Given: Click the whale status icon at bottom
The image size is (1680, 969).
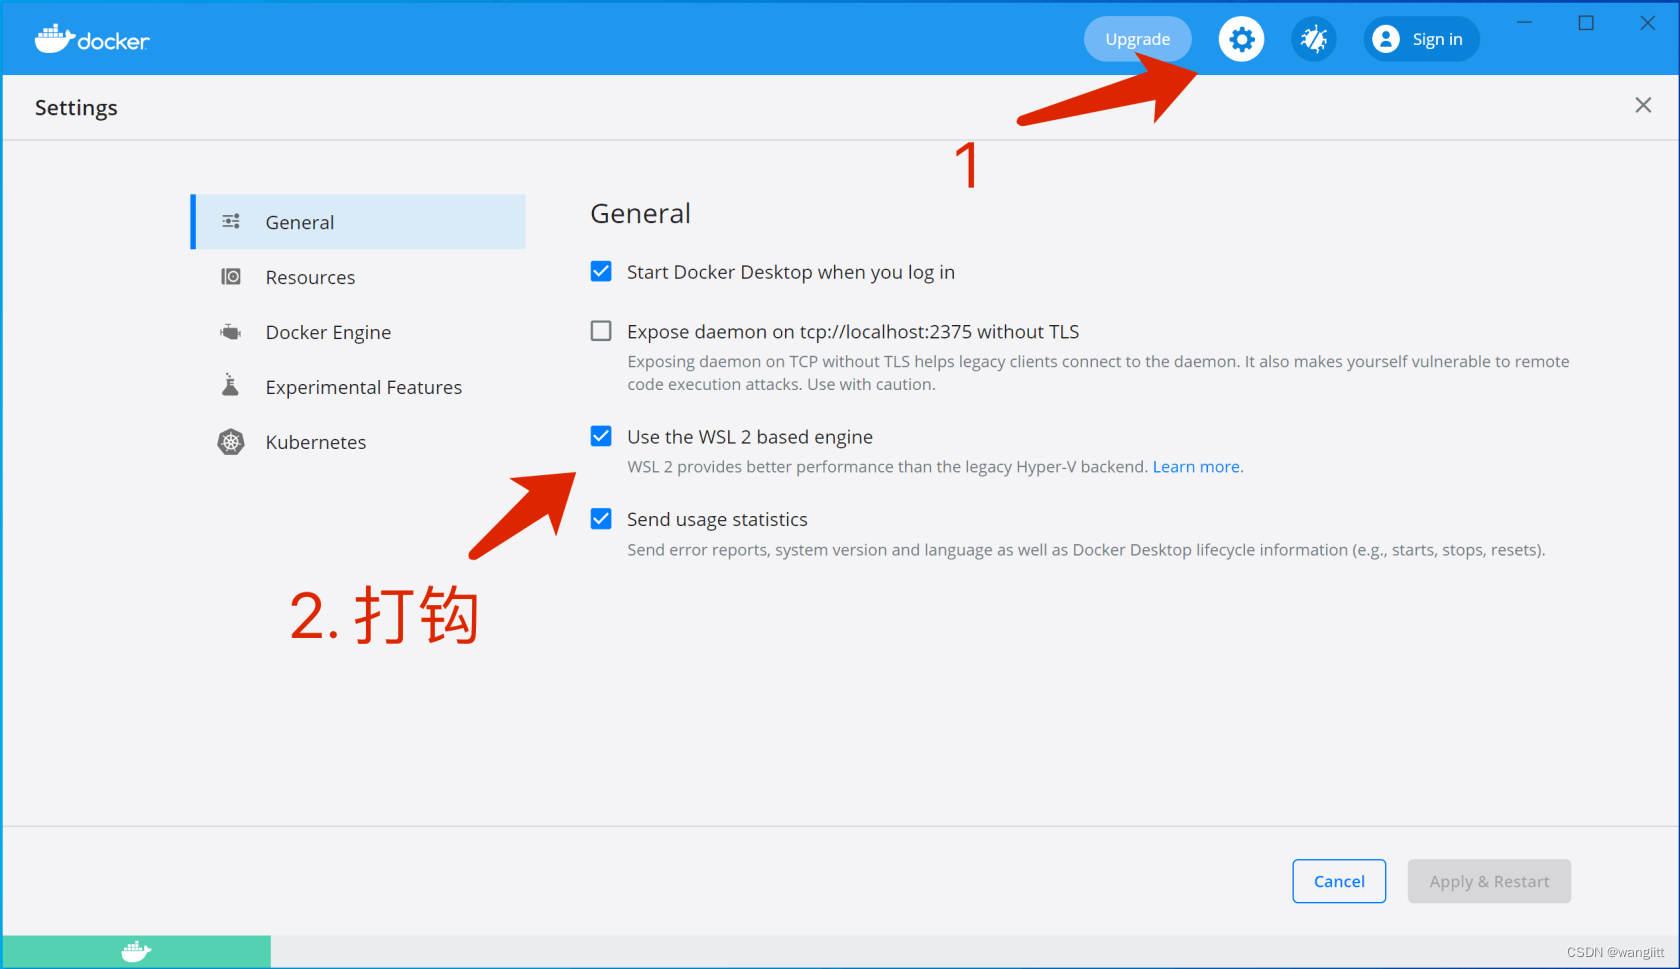Looking at the screenshot, I should [136, 951].
